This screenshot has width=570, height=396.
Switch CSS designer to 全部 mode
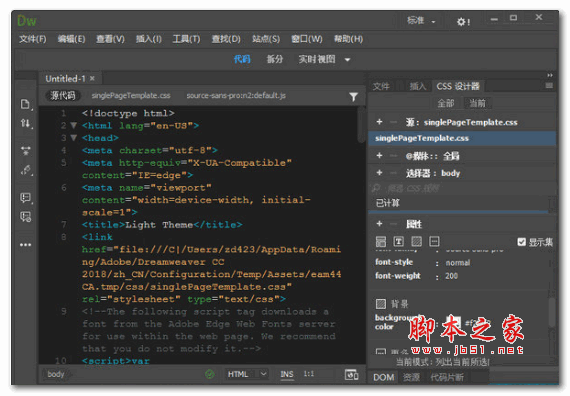click(446, 104)
